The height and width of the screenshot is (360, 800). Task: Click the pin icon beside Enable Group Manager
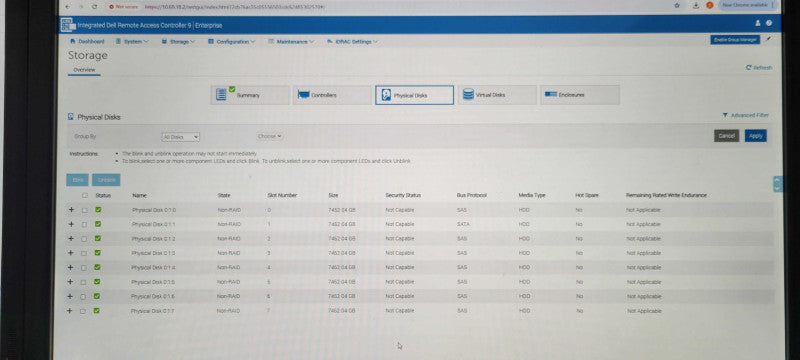(x=769, y=39)
